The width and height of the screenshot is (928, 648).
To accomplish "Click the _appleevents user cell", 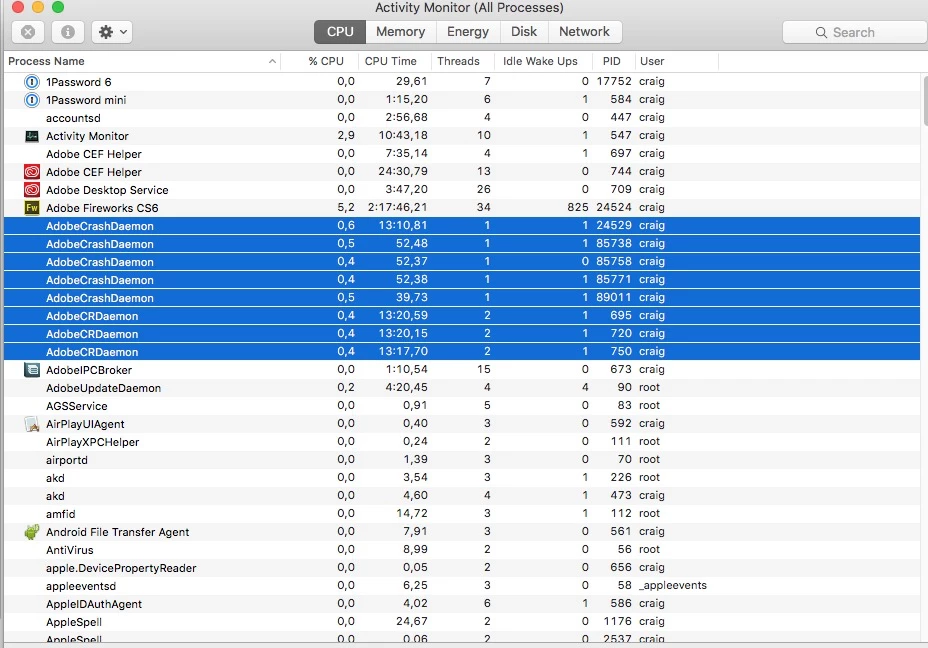I will click(673, 586).
